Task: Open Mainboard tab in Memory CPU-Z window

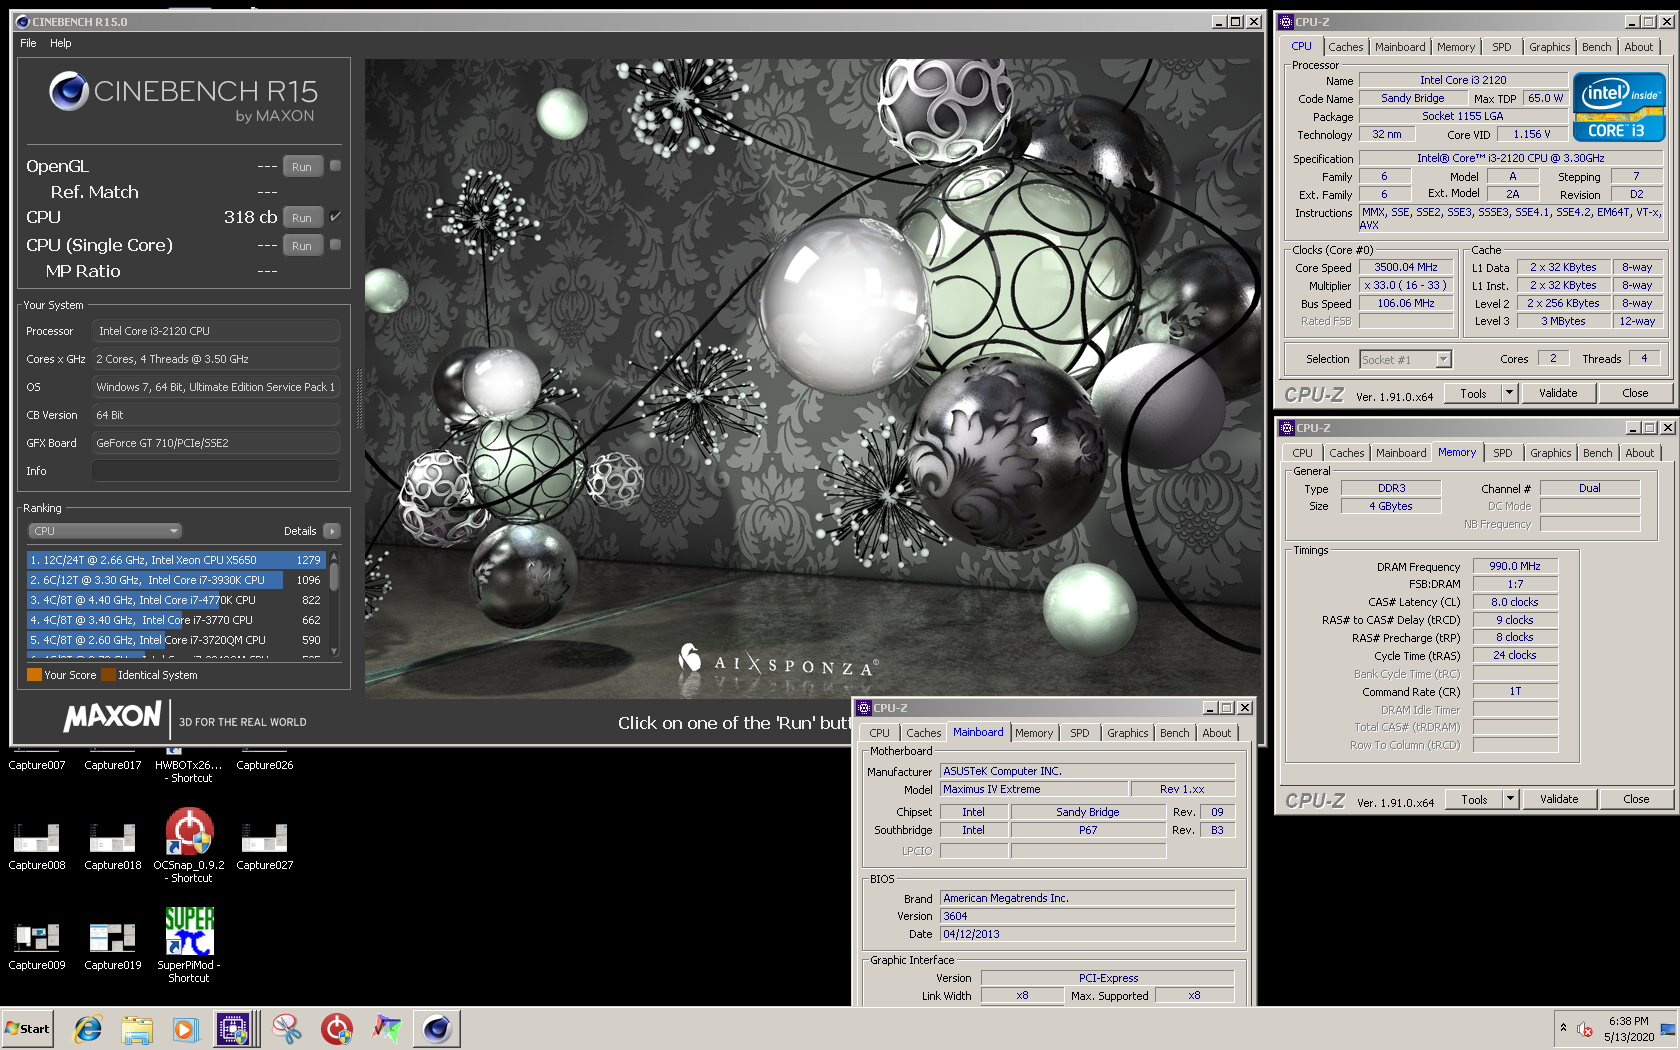Action: coord(1401,453)
